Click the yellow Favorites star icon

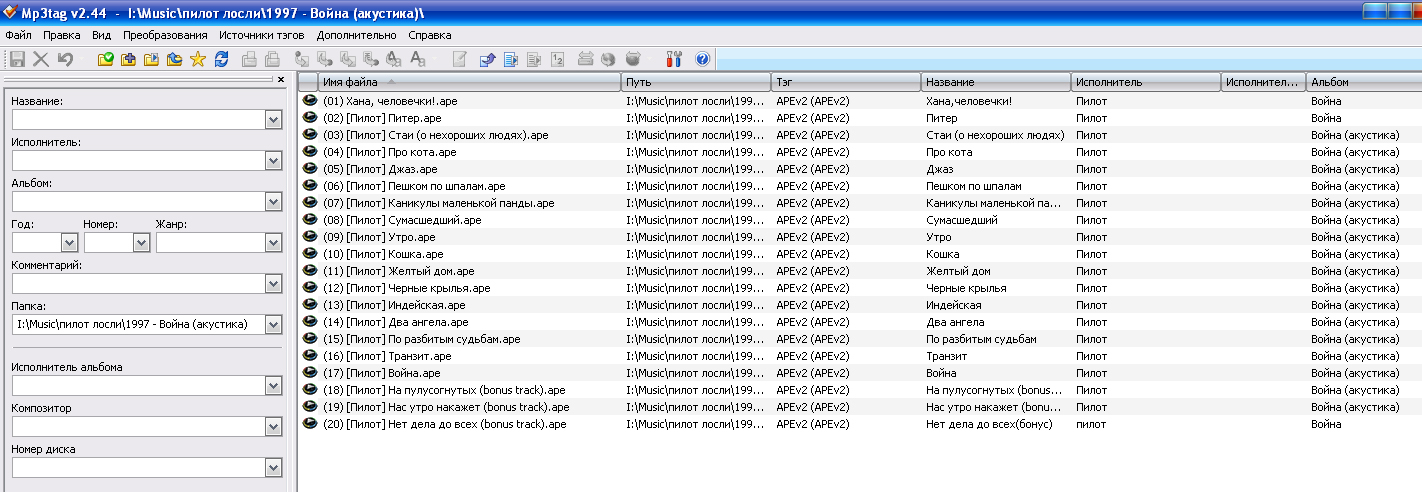198,59
